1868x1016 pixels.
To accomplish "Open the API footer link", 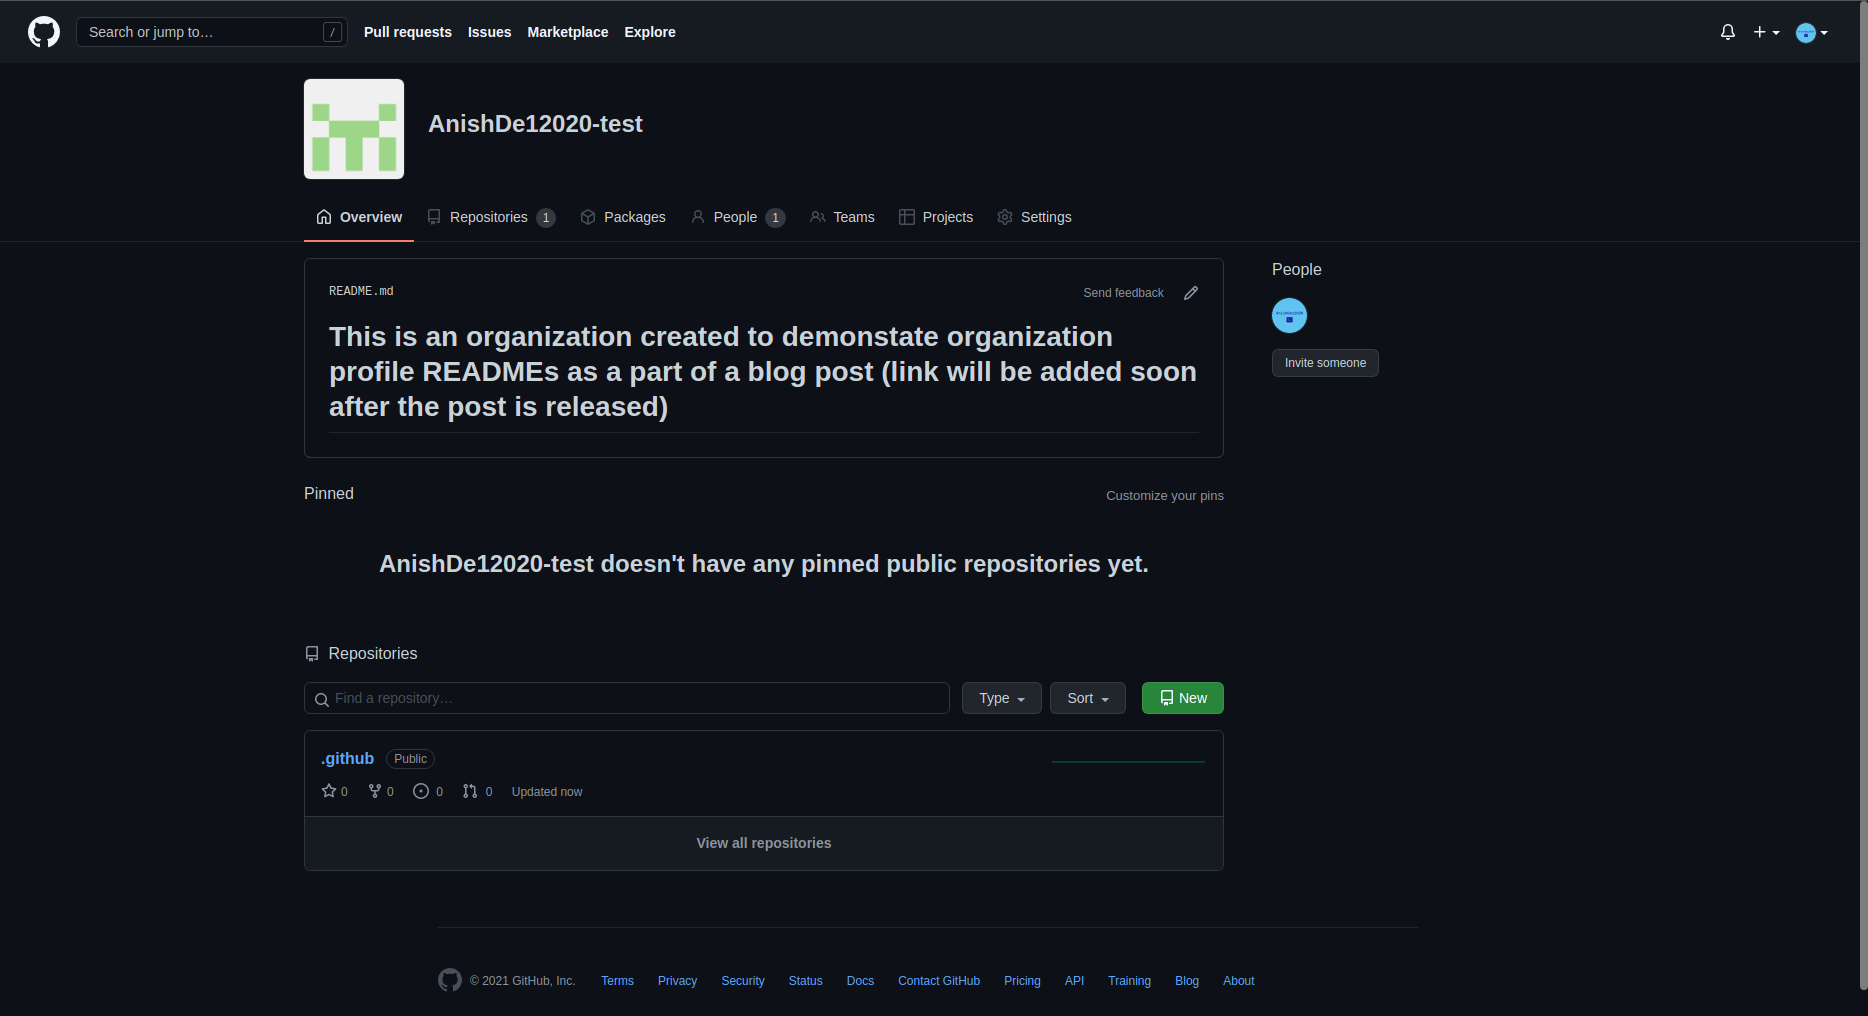I will click(1074, 981).
